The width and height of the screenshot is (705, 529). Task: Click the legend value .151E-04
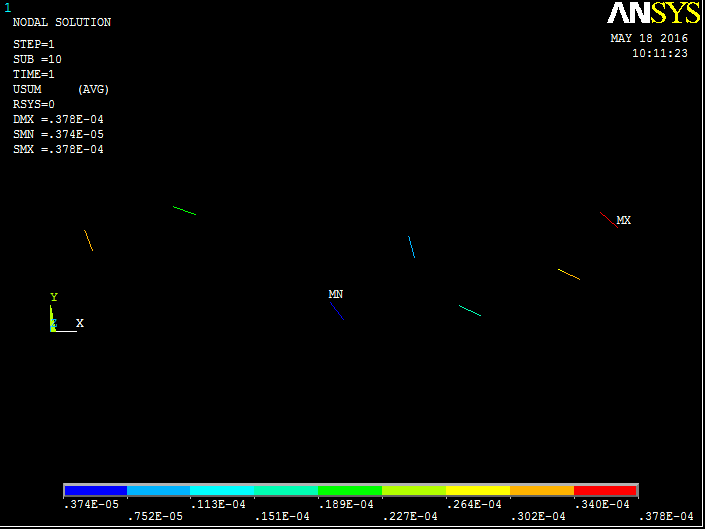click(282, 517)
